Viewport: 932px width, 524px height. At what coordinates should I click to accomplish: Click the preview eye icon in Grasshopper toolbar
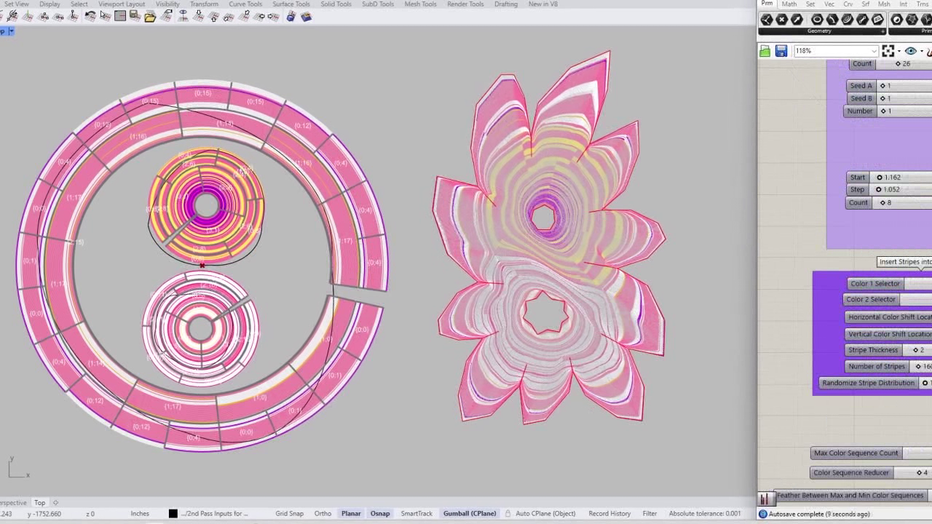[910, 51]
